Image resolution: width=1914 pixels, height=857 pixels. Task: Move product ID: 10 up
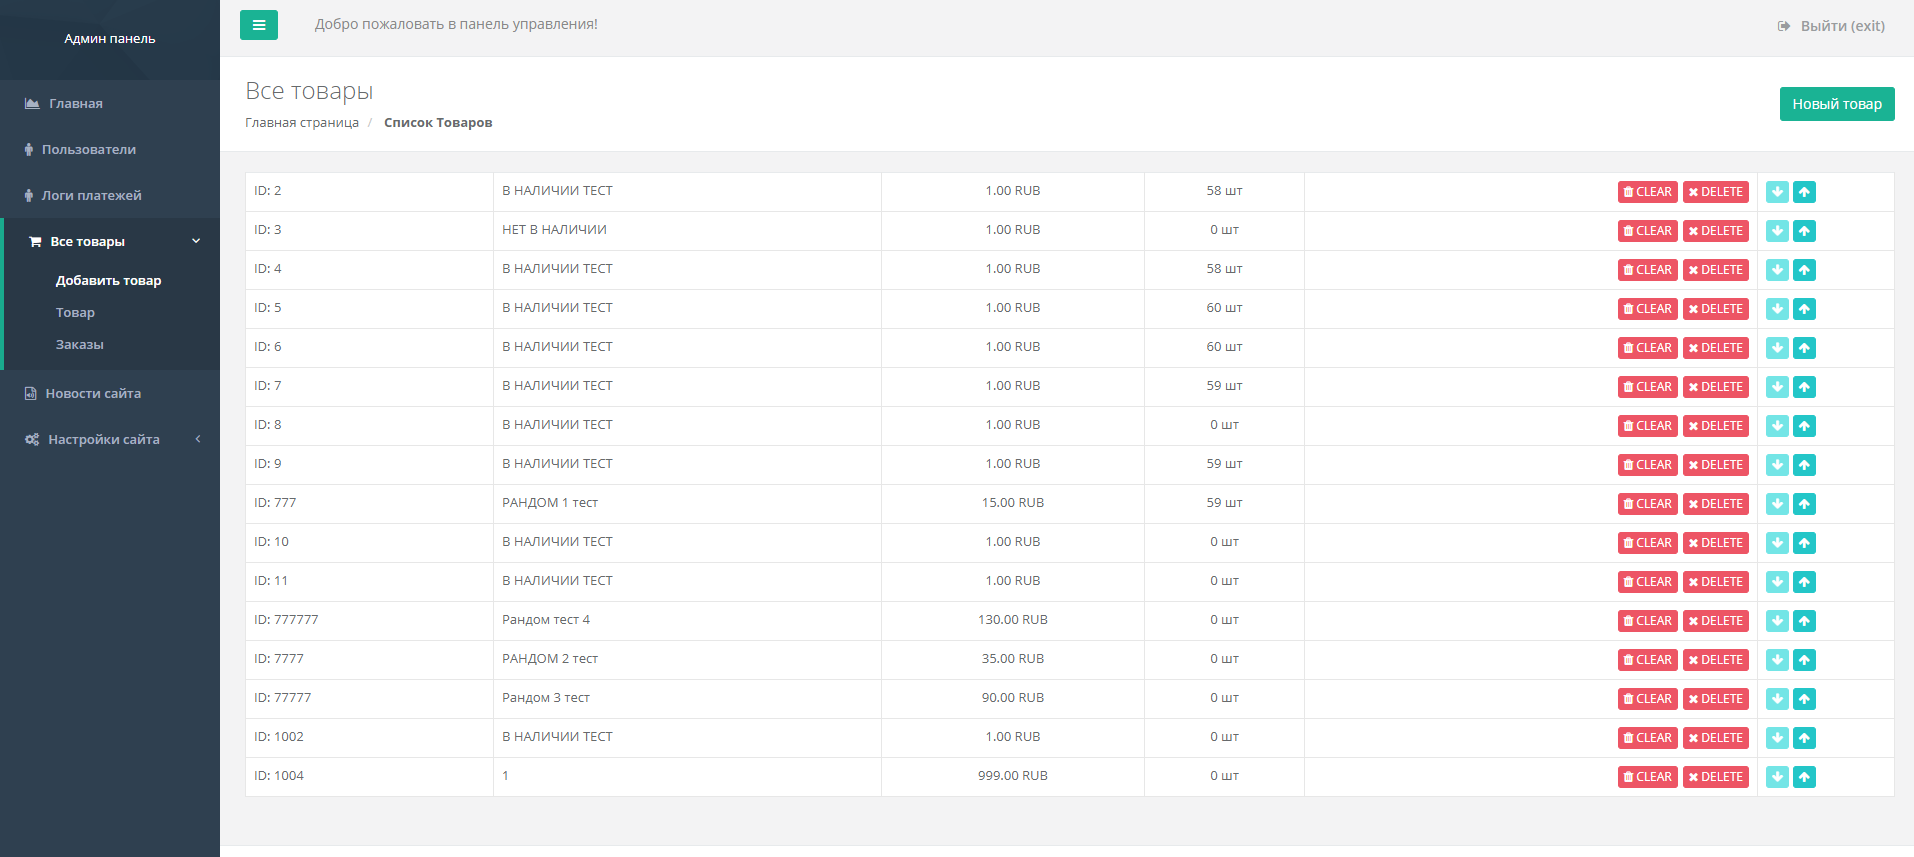1804,543
